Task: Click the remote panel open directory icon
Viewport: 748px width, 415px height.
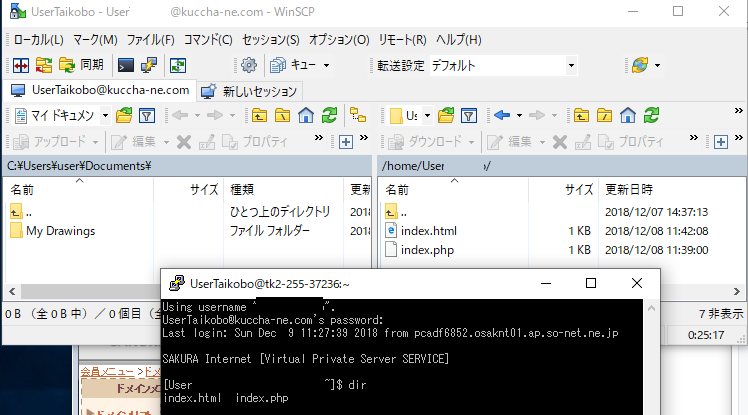Action: [446, 115]
